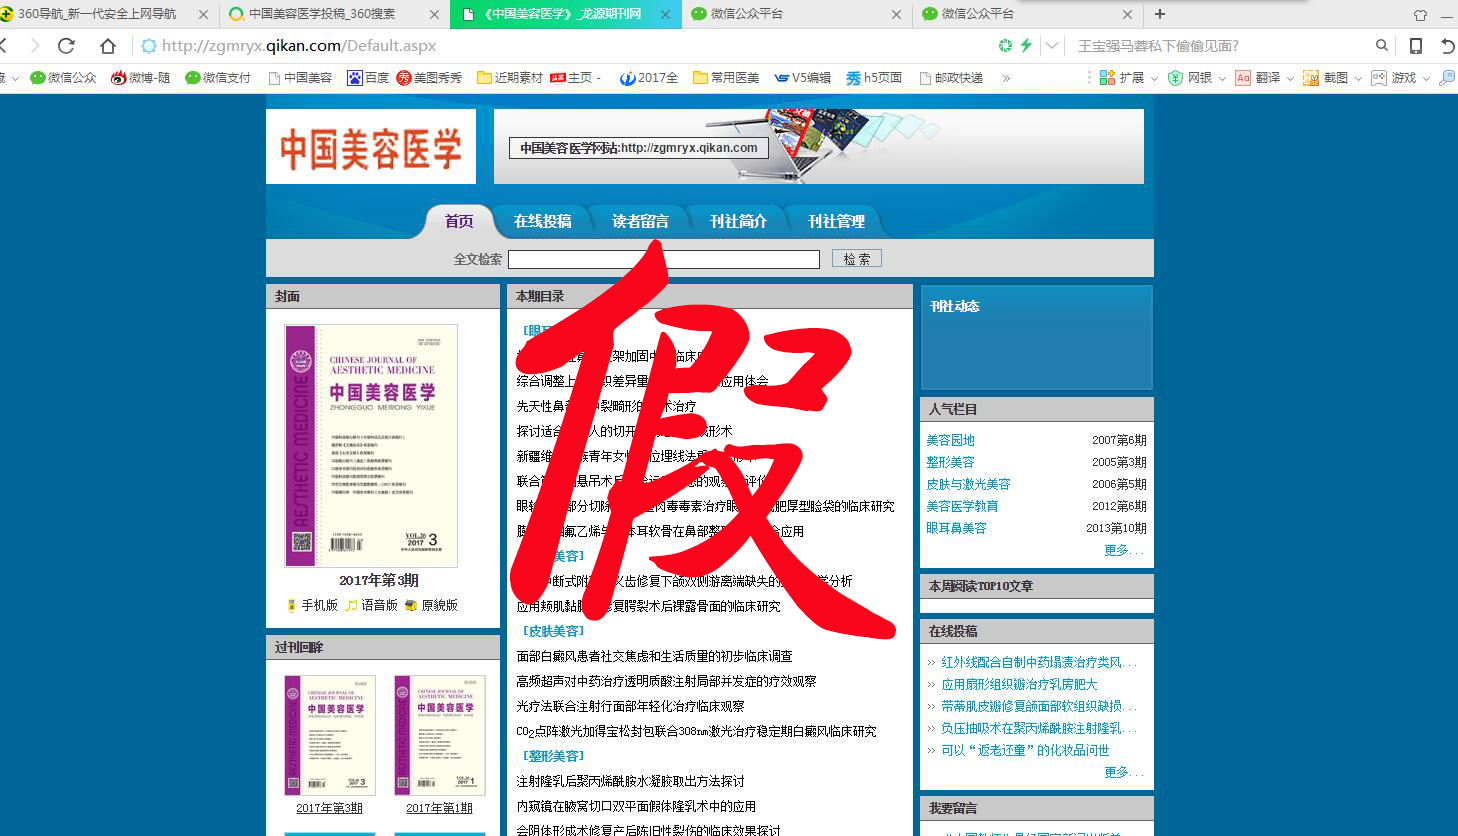The width and height of the screenshot is (1458, 836).
Task: Open the 中国美容医学 logo banner
Action: (371, 147)
